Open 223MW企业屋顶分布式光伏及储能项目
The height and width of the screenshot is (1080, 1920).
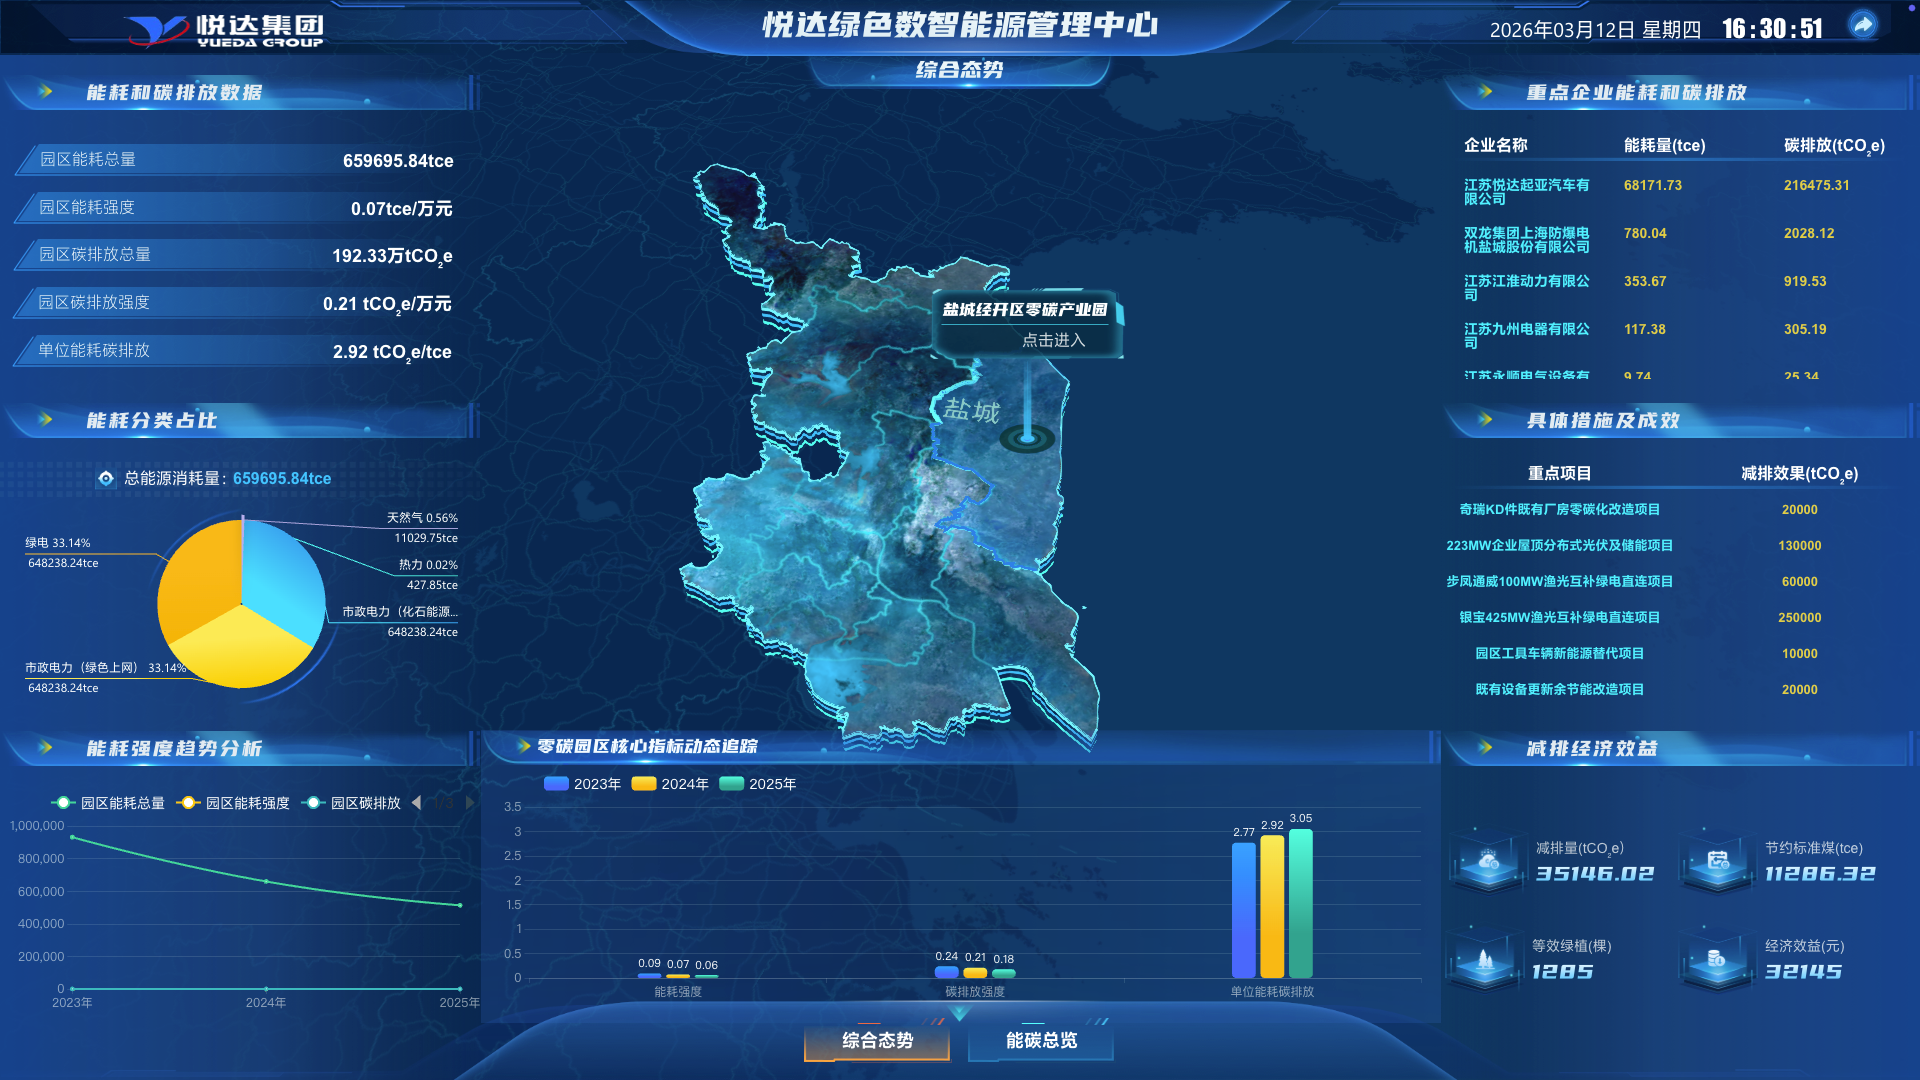[1559, 546]
